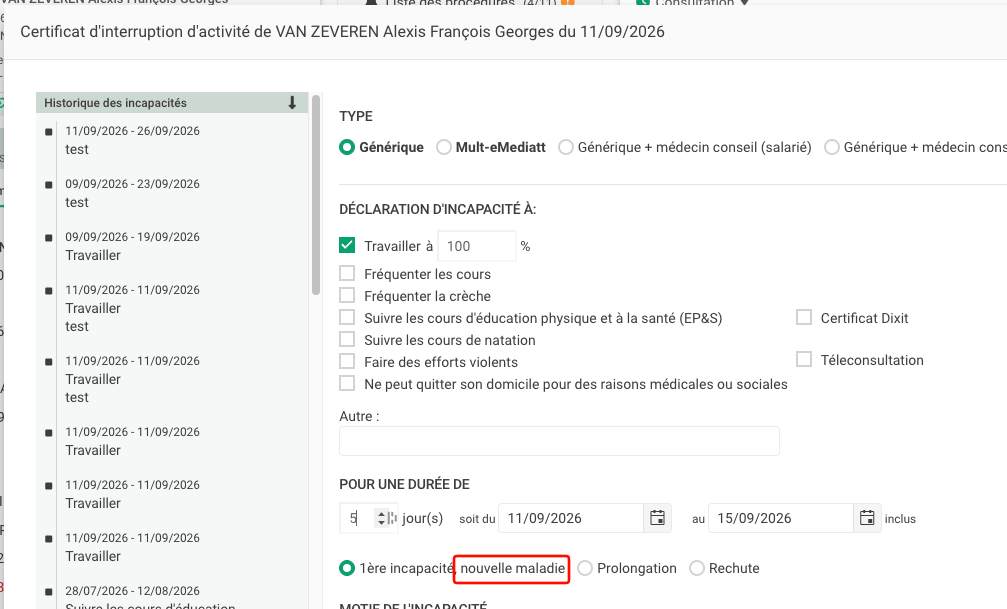The width and height of the screenshot is (1007, 609).
Task: Click the history panel vertical scrollbar
Action: coord(316,195)
